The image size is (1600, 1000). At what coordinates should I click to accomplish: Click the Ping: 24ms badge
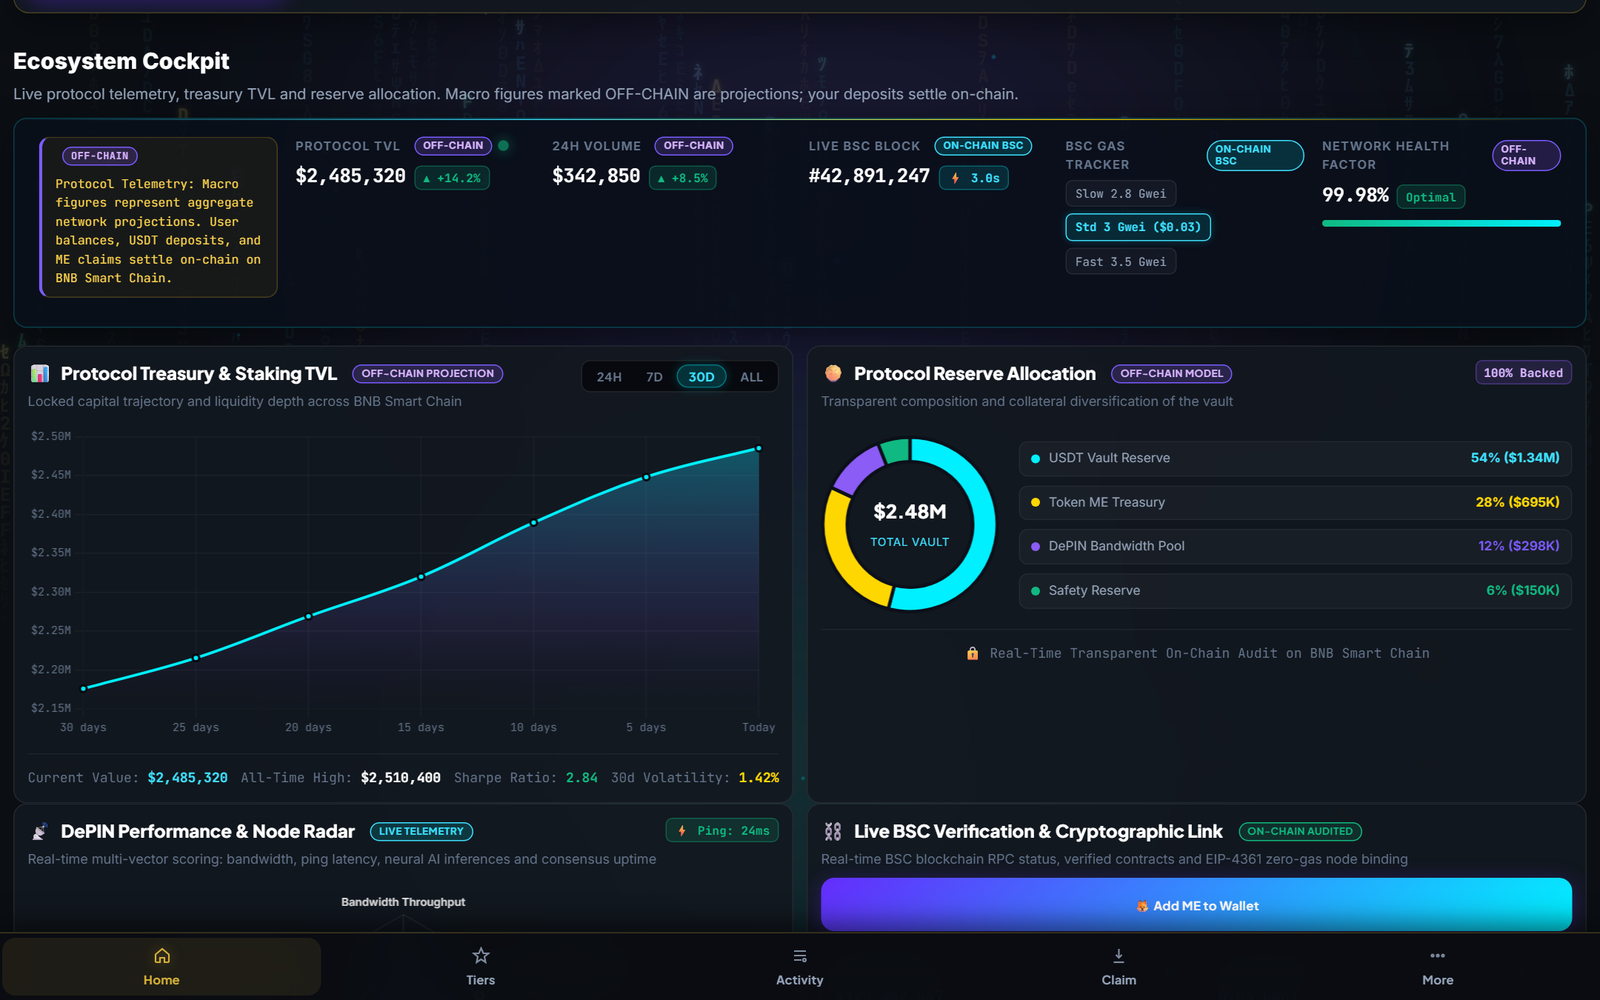pyautogui.click(x=723, y=831)
